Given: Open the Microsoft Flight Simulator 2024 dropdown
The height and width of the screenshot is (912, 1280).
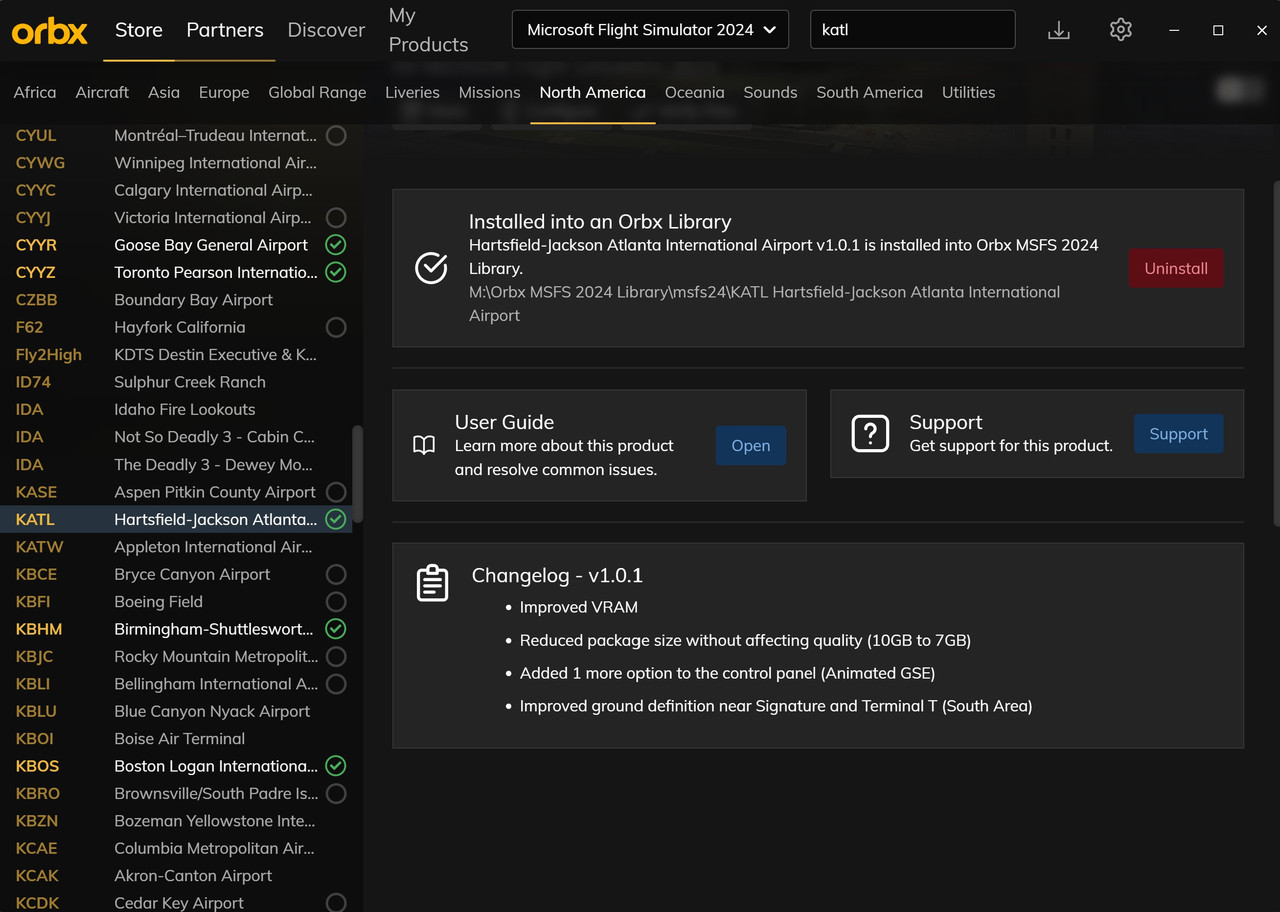Looking at the screenshot, I should [650, 30].
